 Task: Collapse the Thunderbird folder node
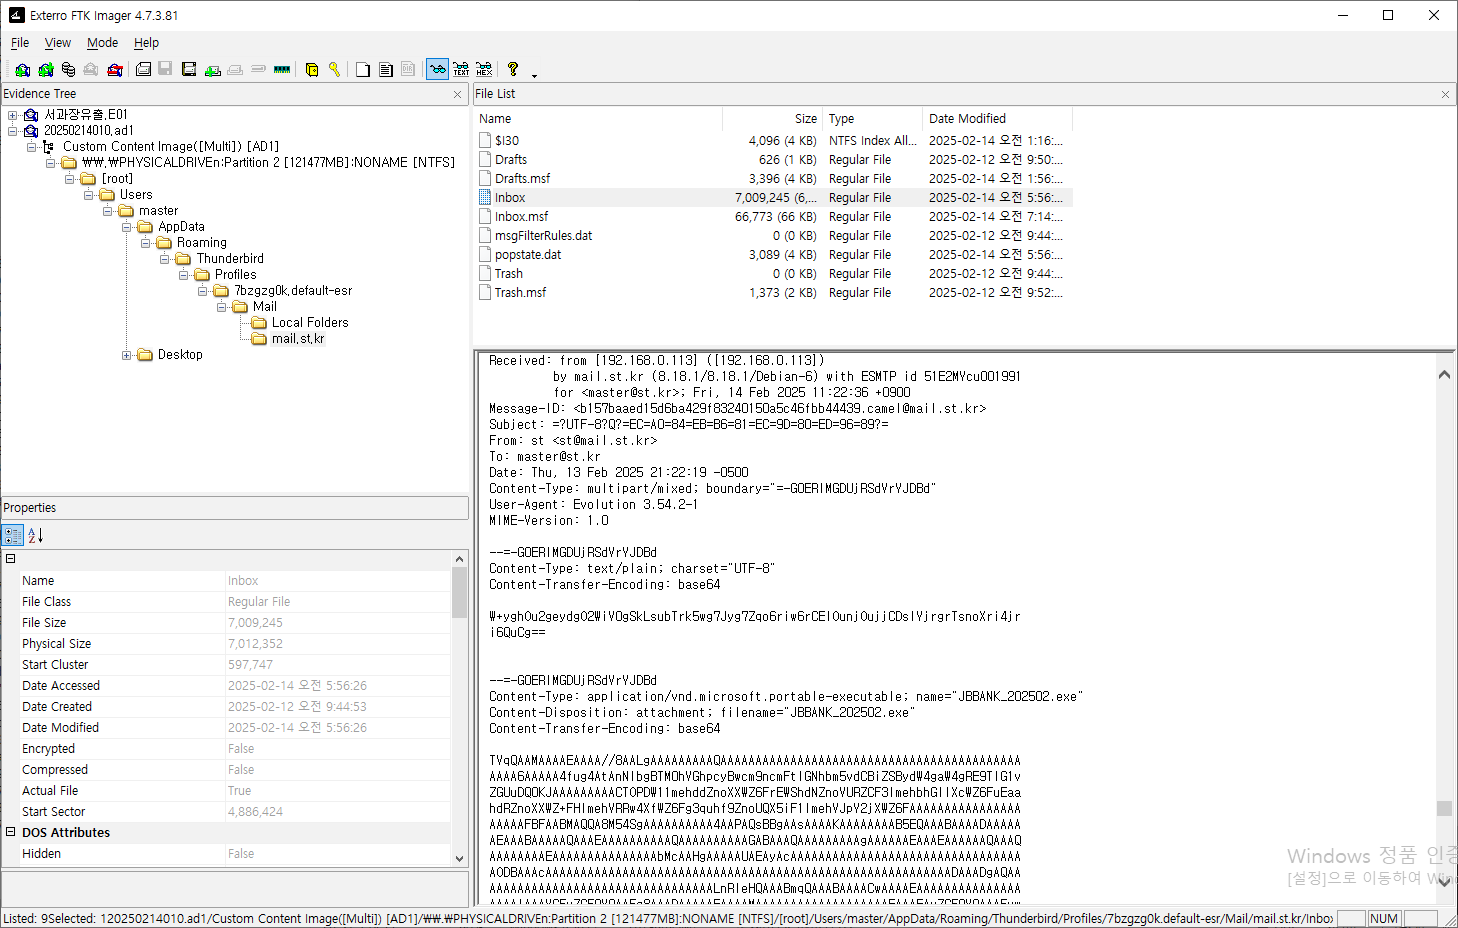click(165, 259)
